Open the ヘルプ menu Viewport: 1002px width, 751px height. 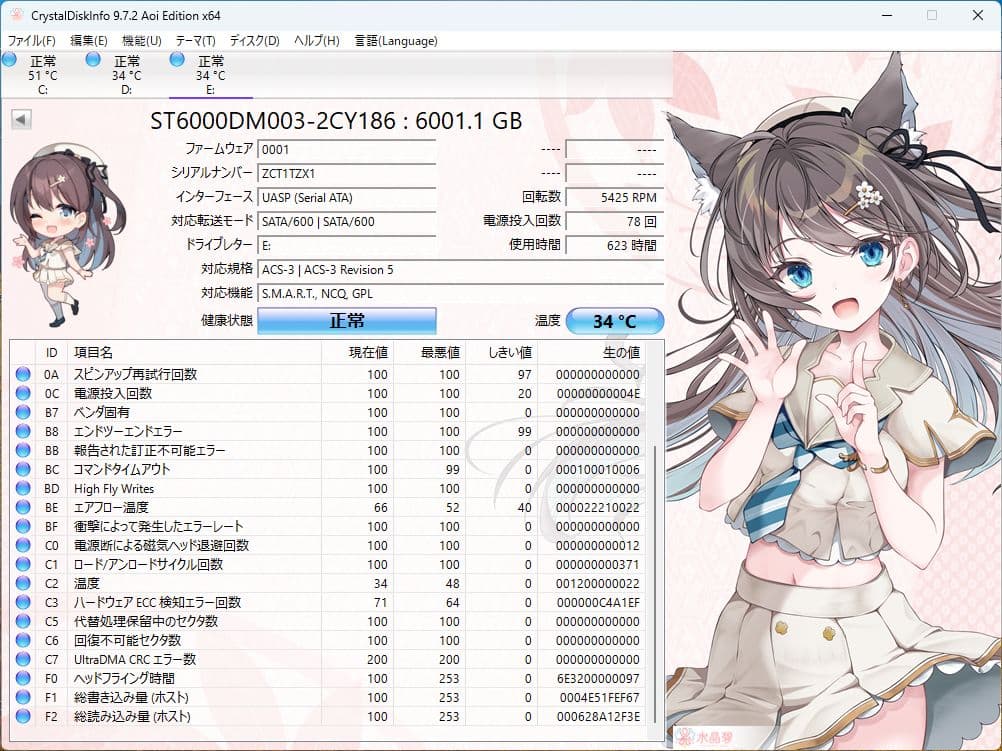click(x=317, y=41)
